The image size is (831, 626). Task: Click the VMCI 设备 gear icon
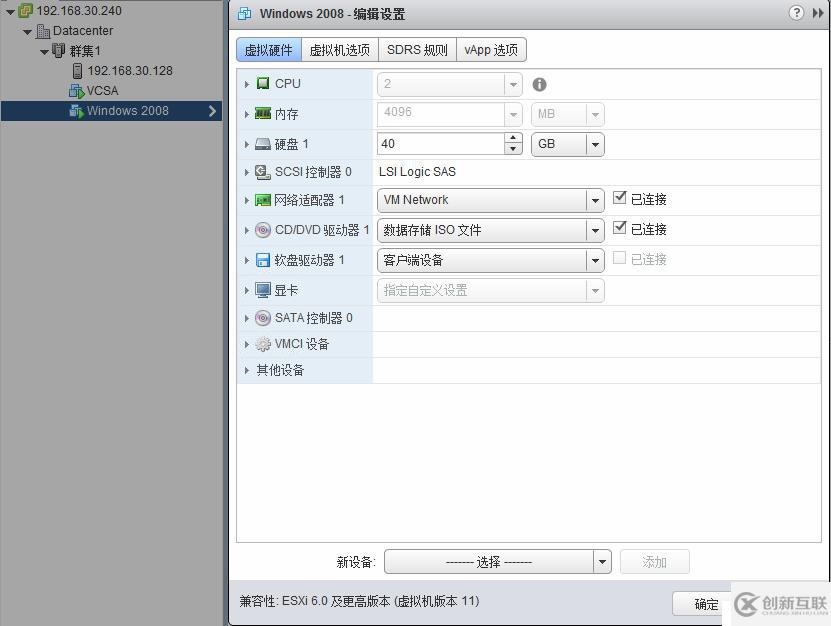[261, 346]
